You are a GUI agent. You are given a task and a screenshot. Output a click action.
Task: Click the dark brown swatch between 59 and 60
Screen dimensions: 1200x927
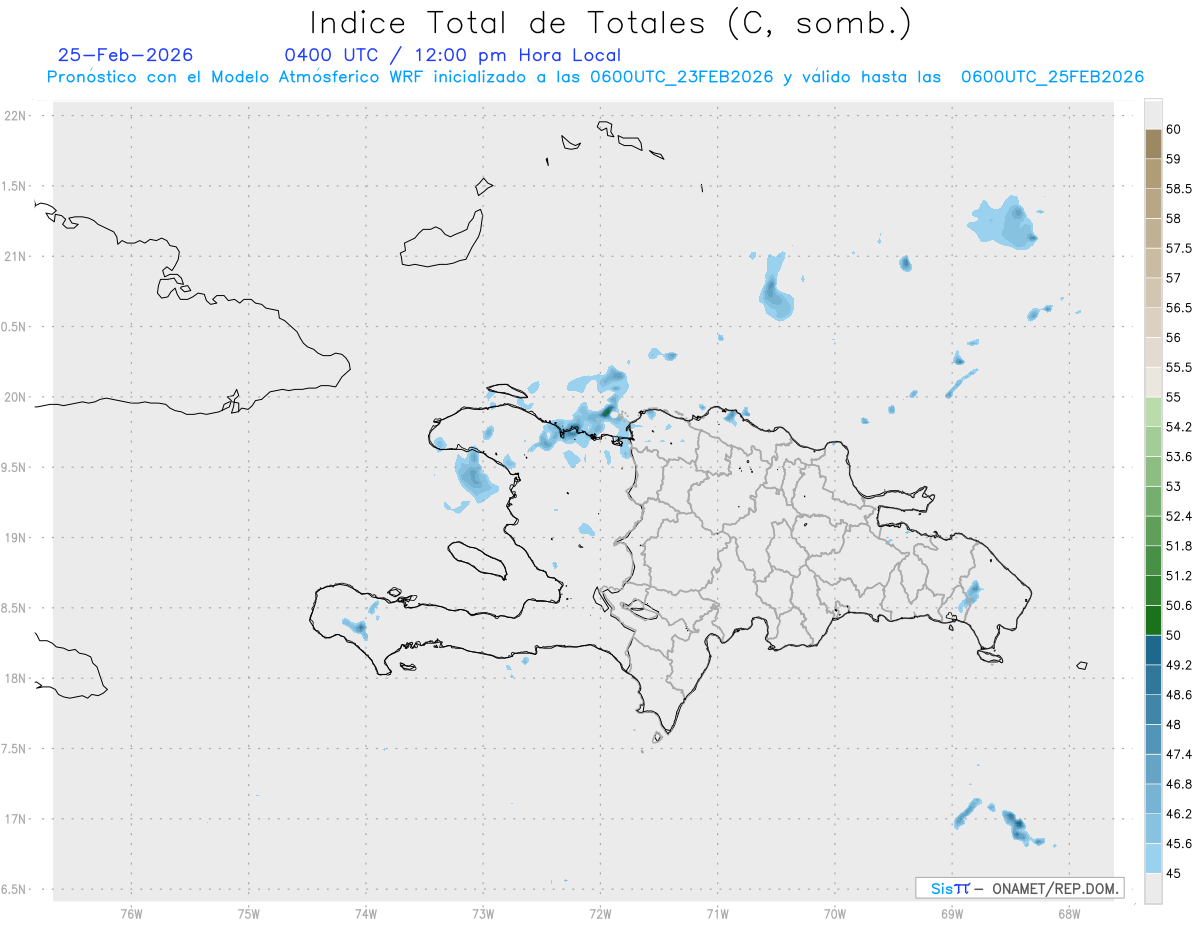point(1153,144)
